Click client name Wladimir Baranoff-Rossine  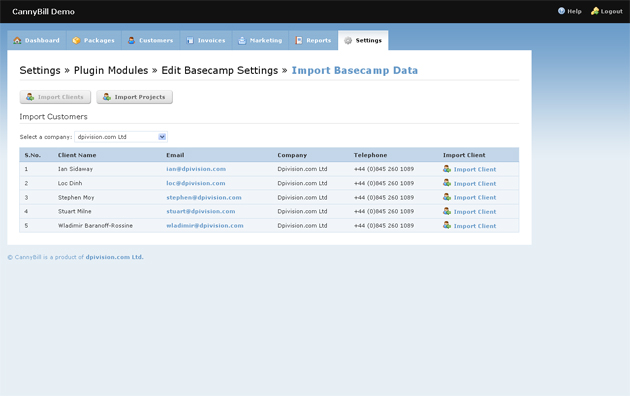click(95, 226)
